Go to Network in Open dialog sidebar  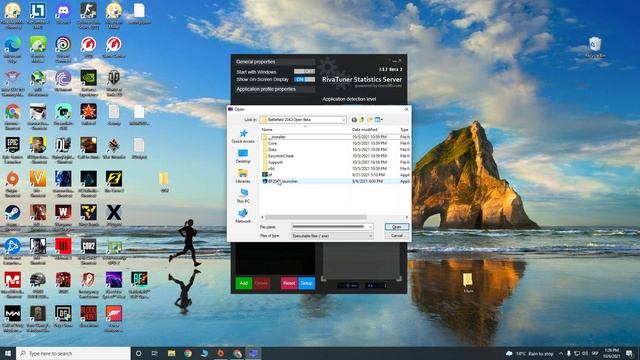(243, 216)
